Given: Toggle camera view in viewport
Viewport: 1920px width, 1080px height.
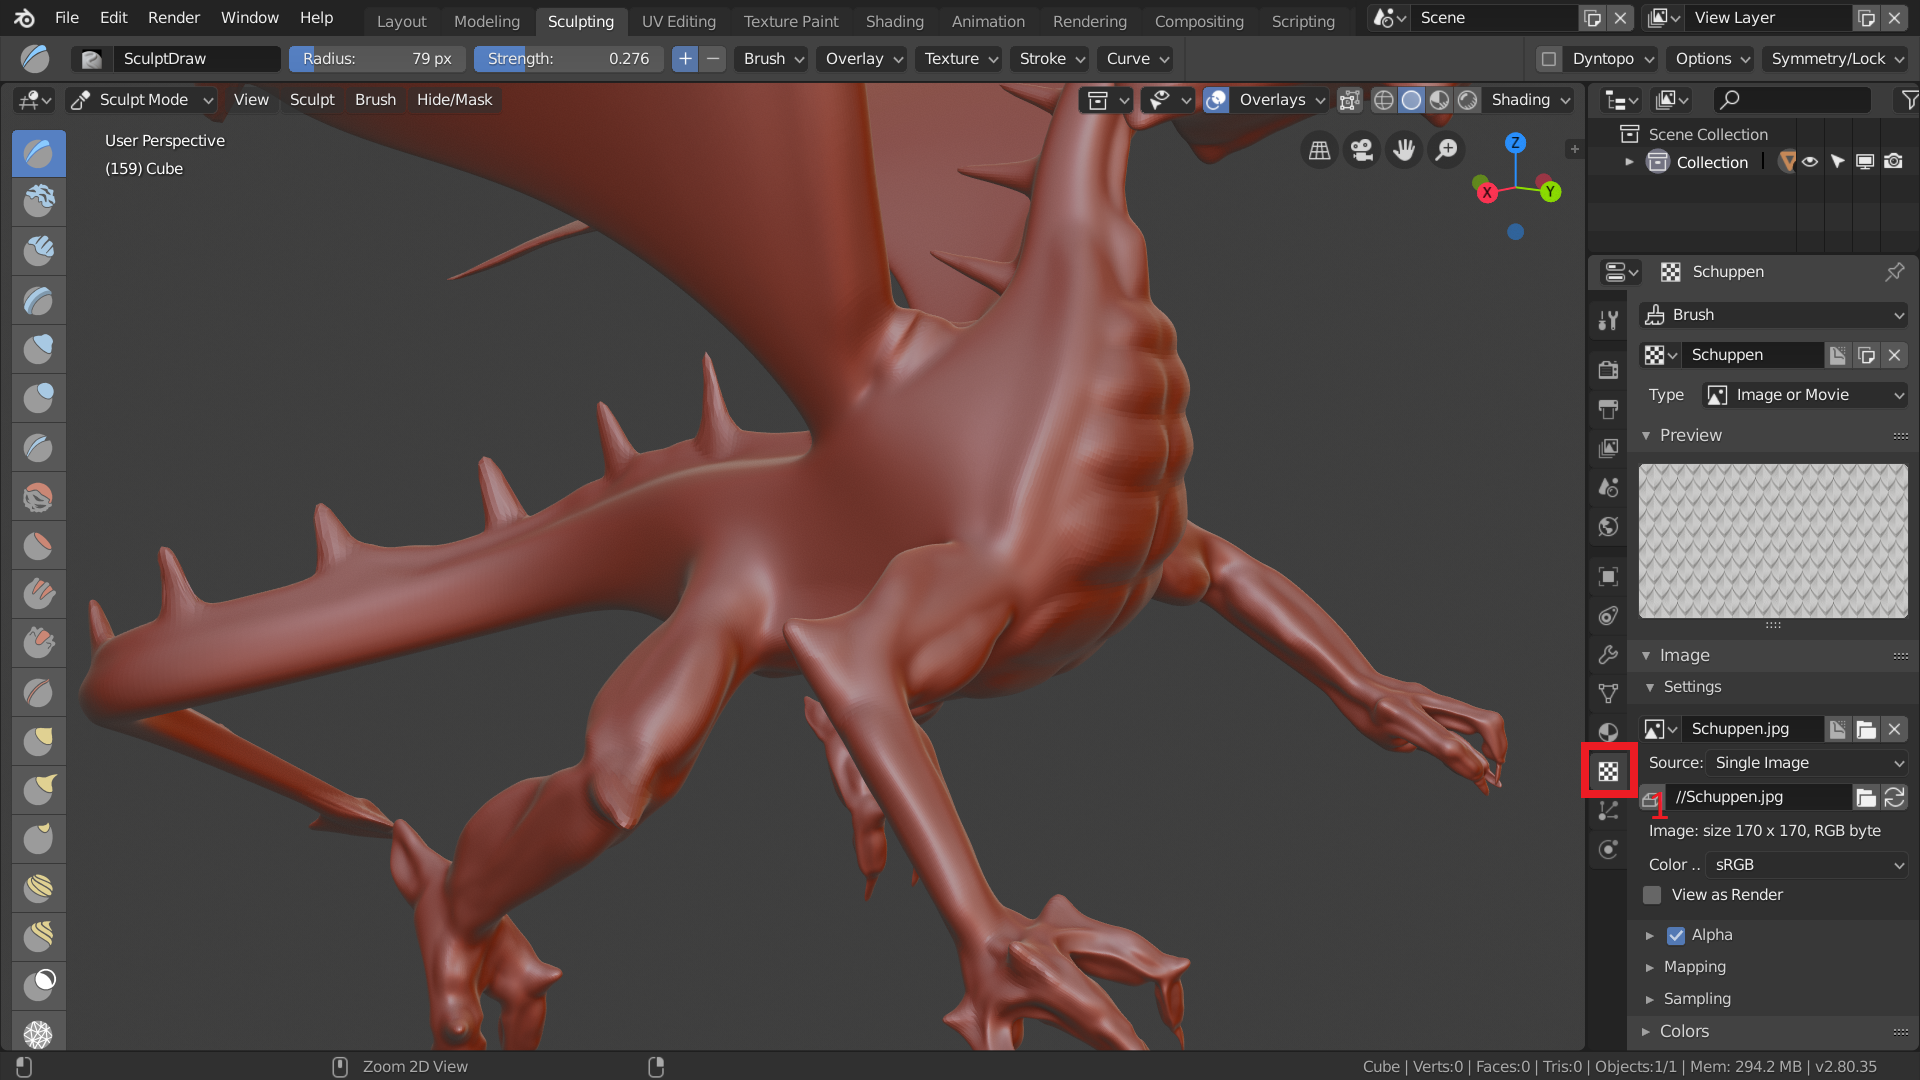Looking at the screenshot, I should [1362, 150].
